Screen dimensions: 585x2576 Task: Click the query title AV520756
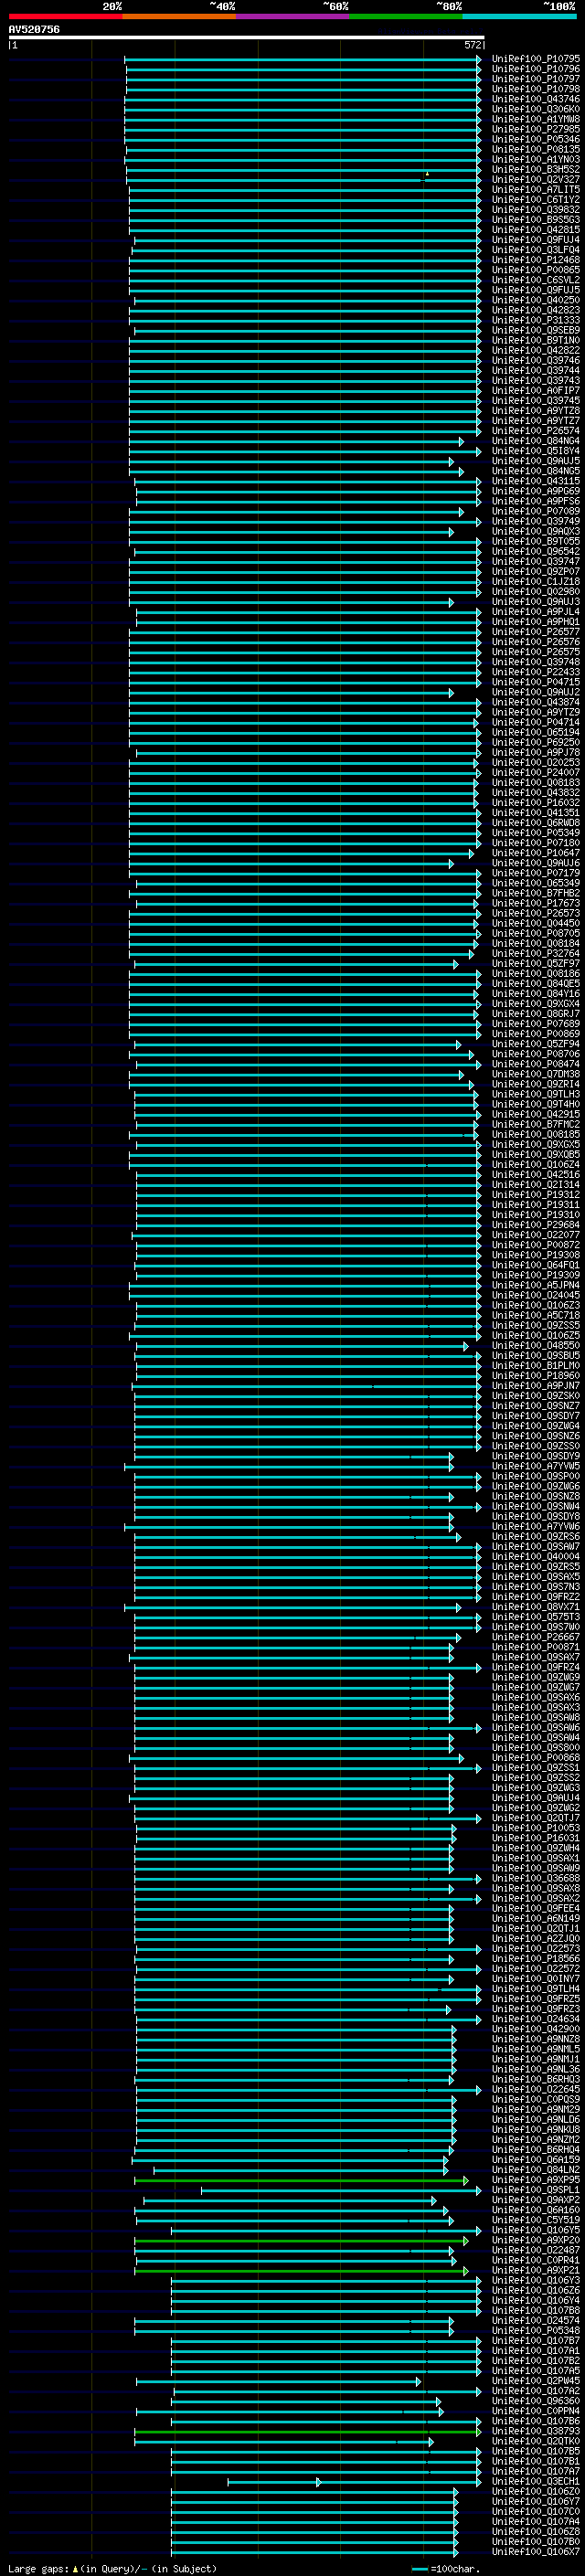[x=34, y=30]
